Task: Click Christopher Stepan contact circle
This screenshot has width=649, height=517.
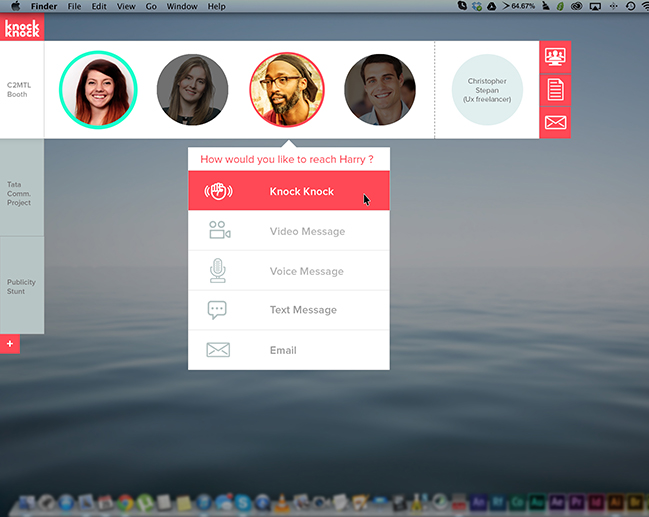Action: coord(487,90)
